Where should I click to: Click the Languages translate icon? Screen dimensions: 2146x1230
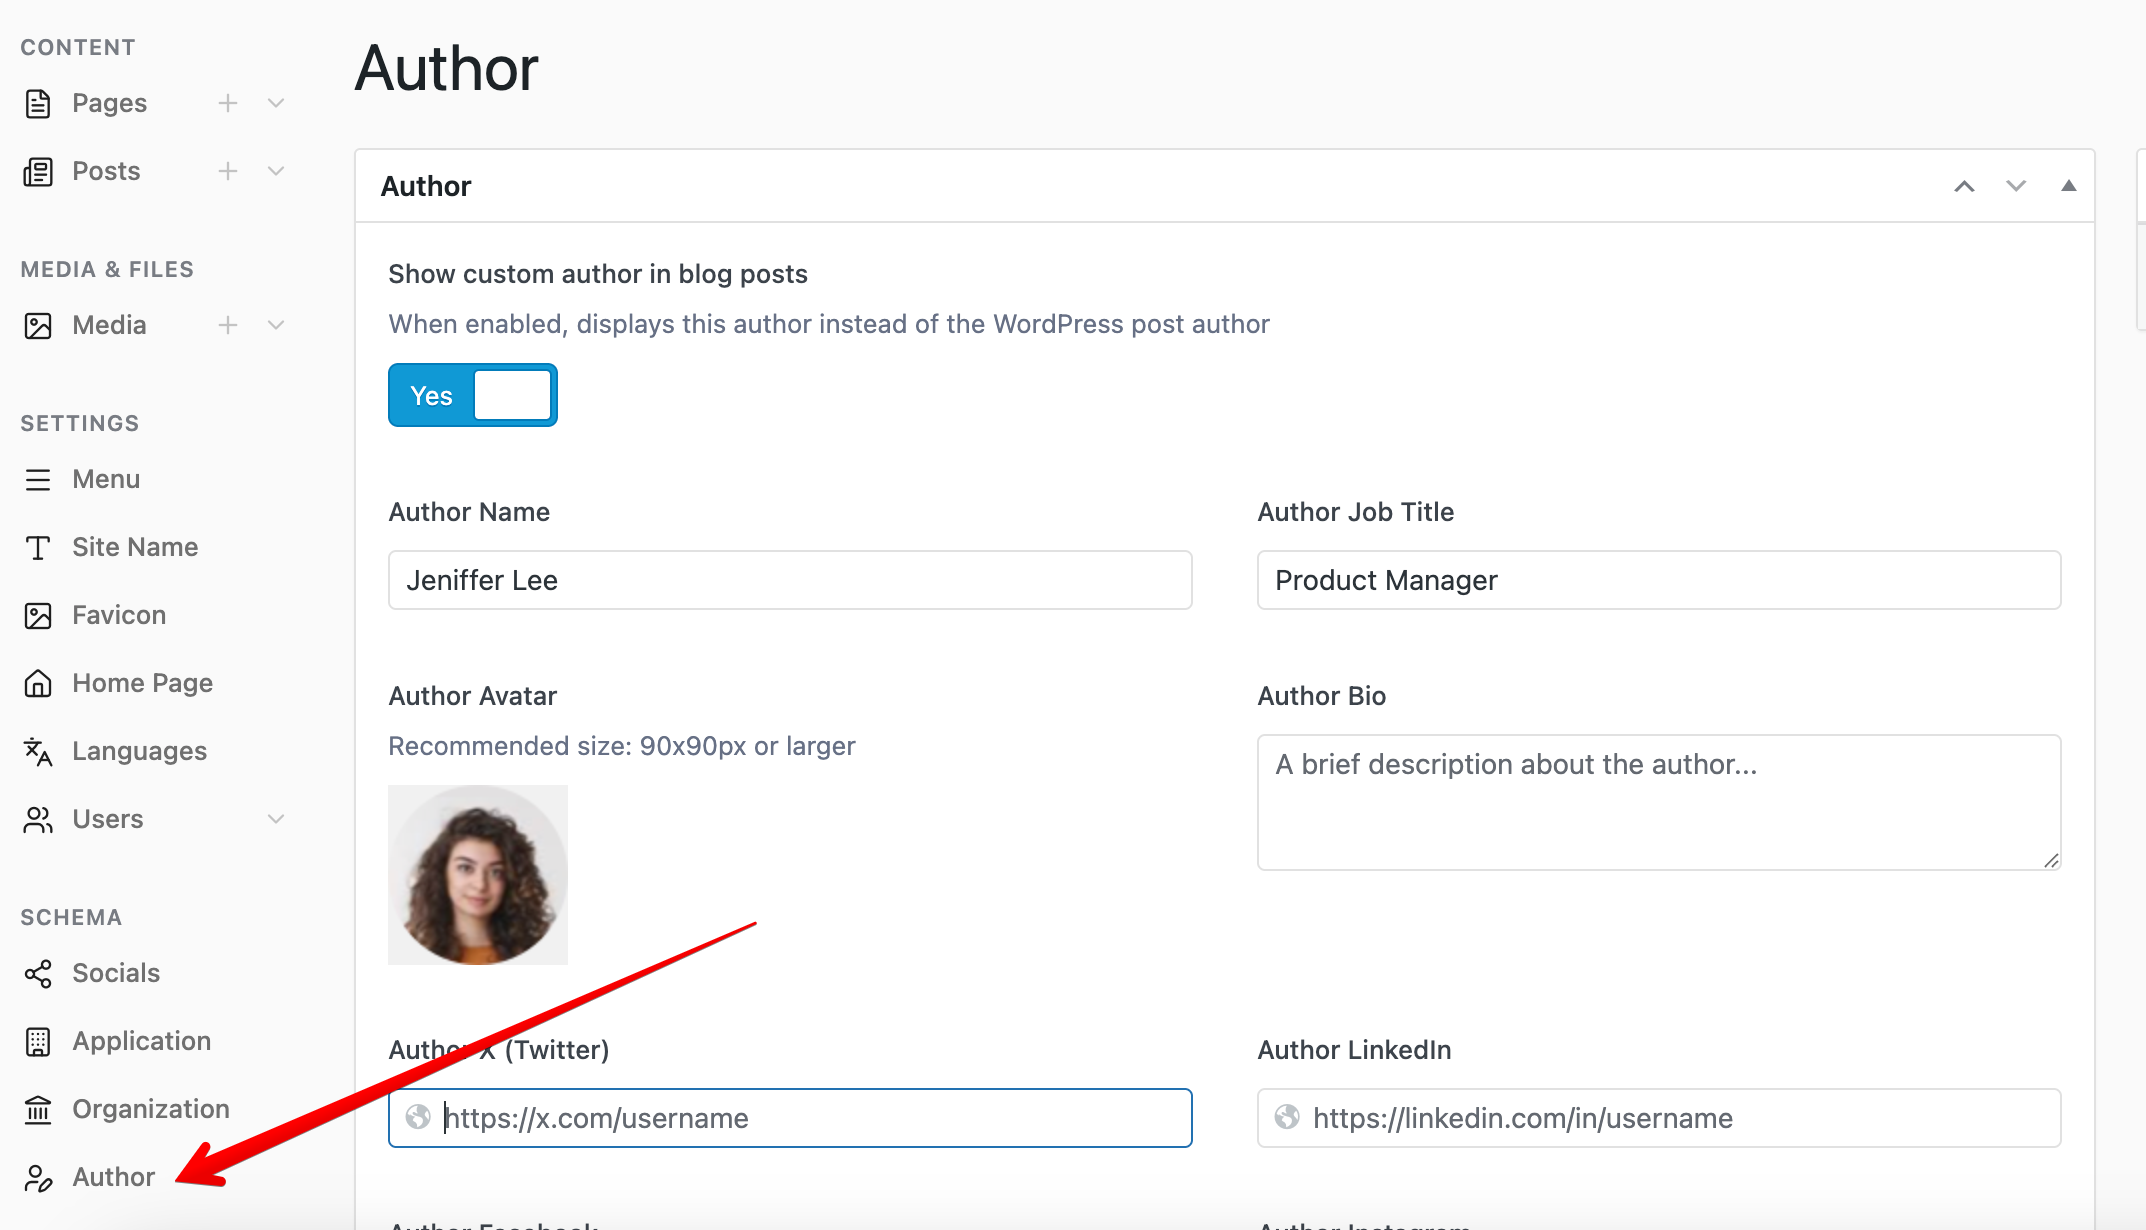(38, 751)
